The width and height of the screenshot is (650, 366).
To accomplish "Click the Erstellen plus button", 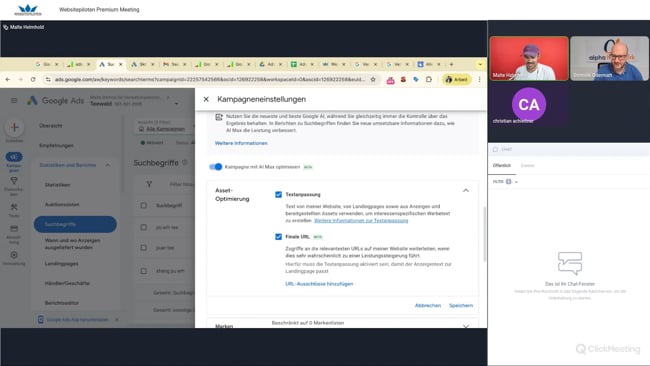I will 14,128.
